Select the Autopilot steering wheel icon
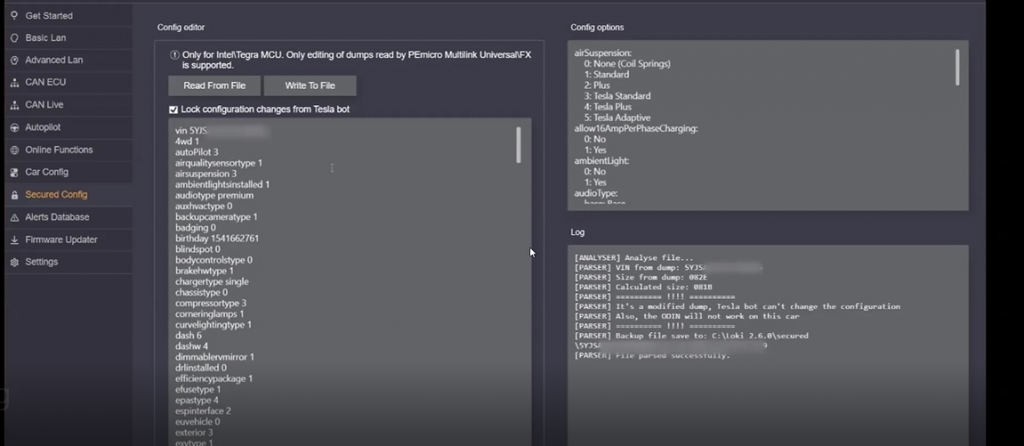The image size is (1024, 446). 13,127
